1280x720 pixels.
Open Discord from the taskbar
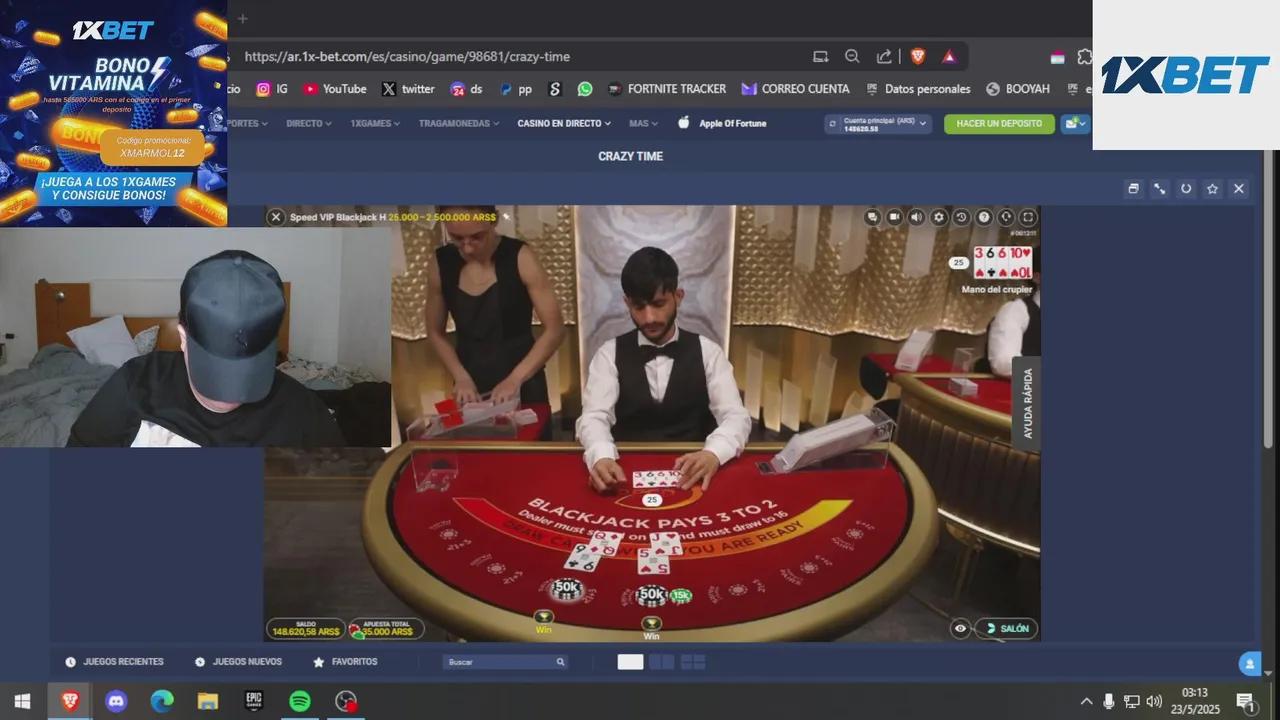coord(117,701)
